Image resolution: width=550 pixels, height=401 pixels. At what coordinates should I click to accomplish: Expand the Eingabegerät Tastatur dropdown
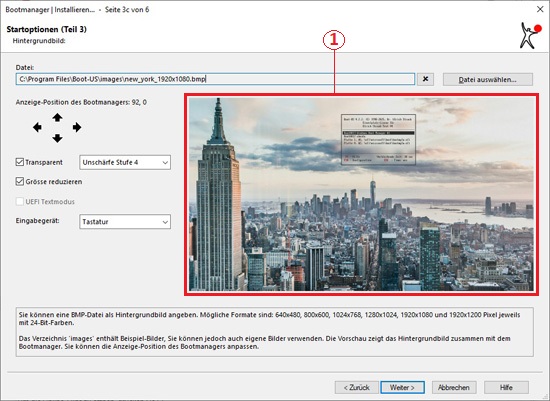tap(125, 222)
